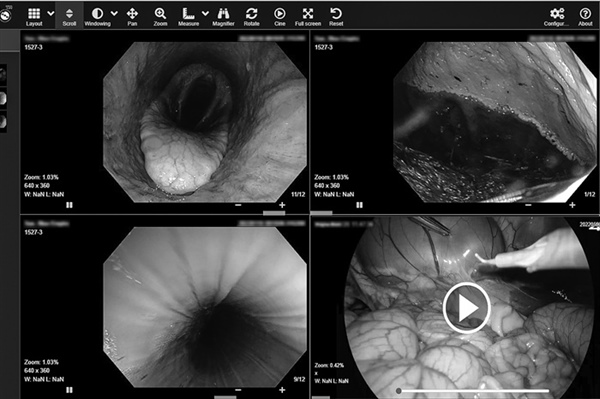Image resolution: width=600 pixels, height=399 pixels.
Task: Enable the Magnifier binoculars tool
Action: [223, 17]
